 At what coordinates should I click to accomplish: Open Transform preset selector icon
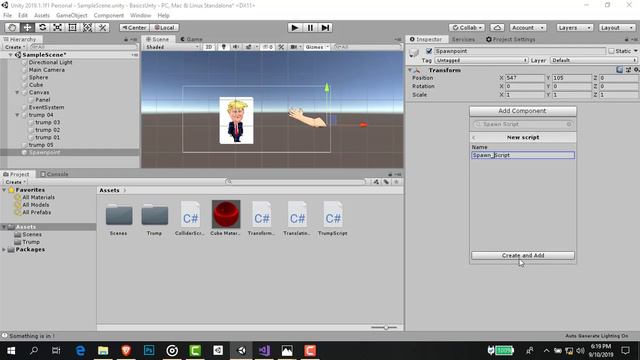point(628,70)
